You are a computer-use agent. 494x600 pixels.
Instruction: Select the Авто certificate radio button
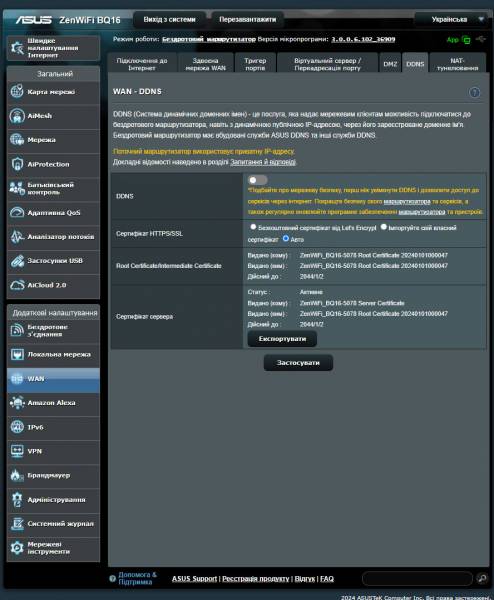[x=285, y=238]
